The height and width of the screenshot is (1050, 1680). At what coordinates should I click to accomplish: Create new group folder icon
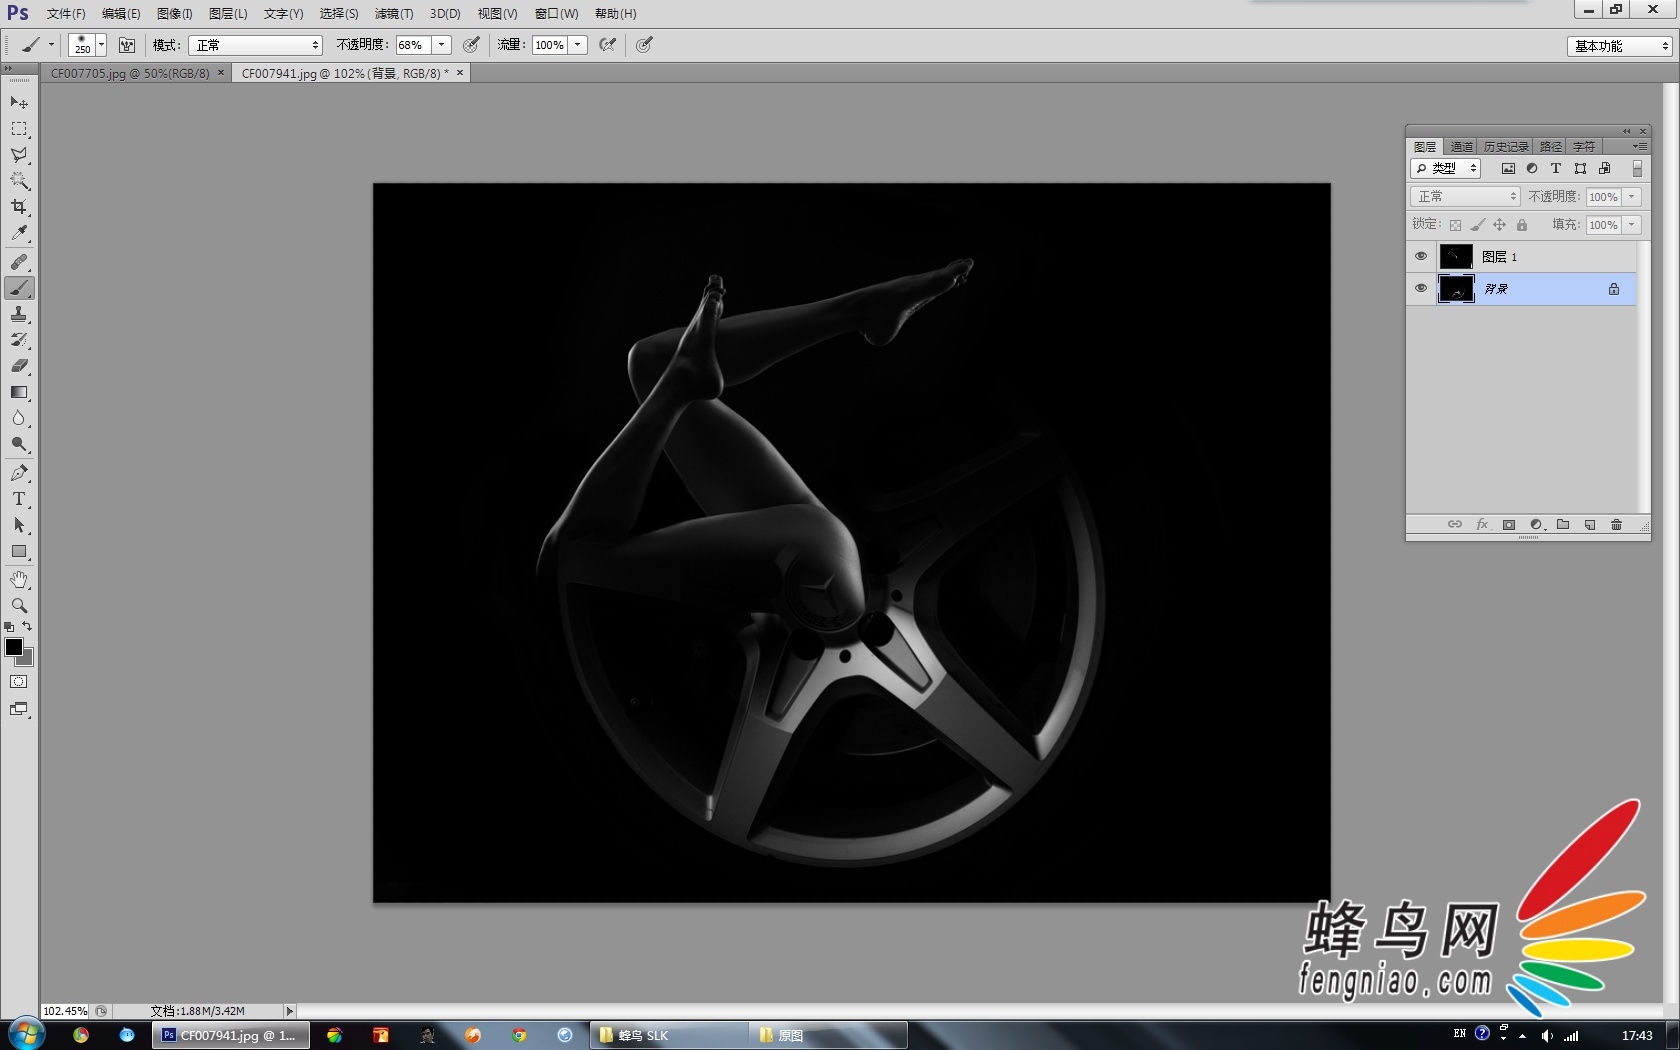1563,525
